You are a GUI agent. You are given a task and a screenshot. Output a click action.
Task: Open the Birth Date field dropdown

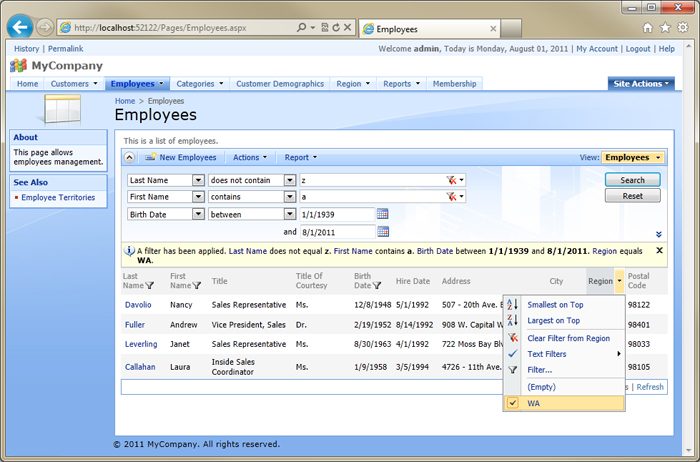click(198, 214)
